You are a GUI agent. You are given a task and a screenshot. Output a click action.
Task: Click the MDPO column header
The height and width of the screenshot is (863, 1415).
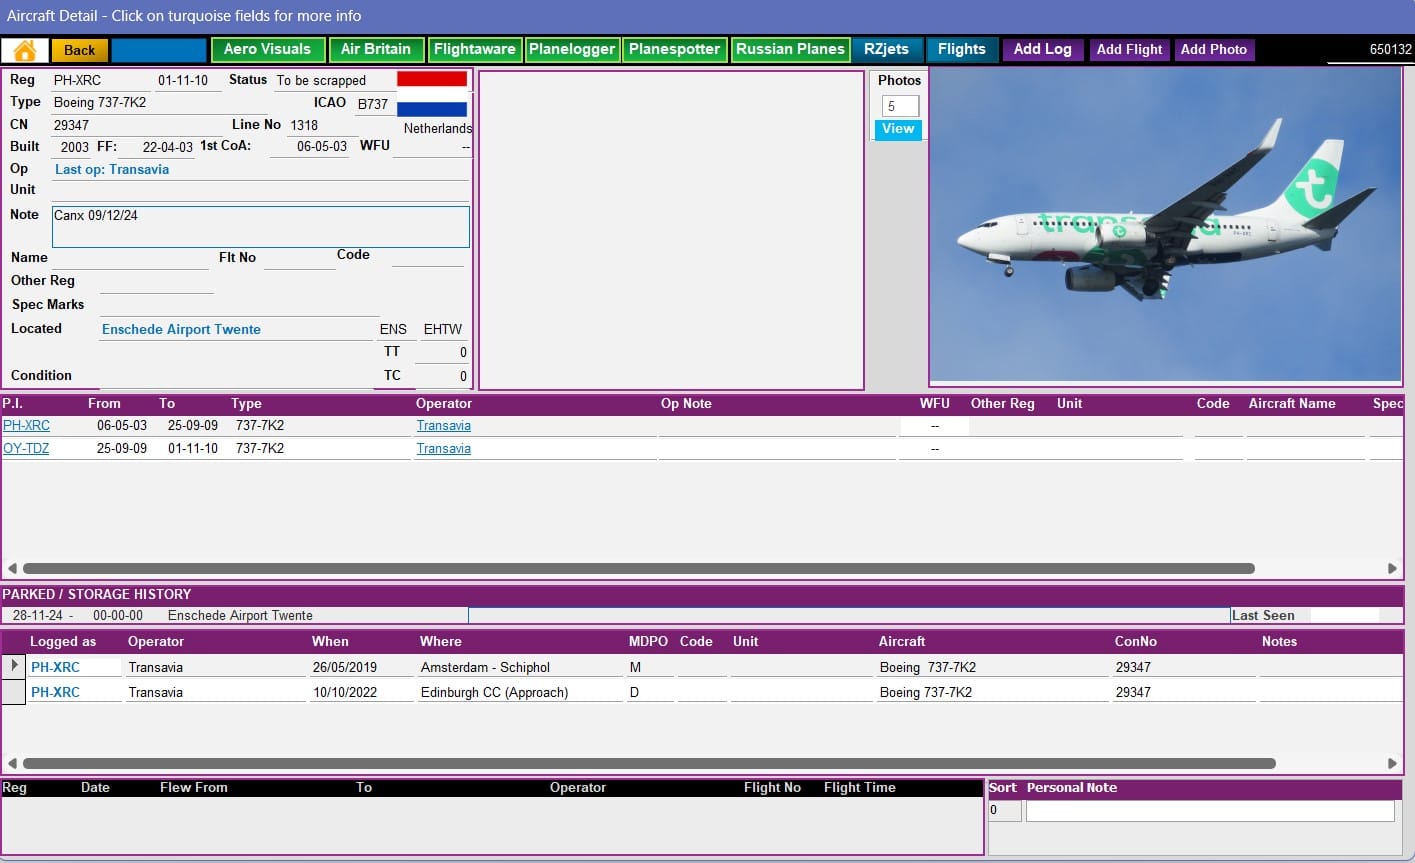tap(648, 641)
